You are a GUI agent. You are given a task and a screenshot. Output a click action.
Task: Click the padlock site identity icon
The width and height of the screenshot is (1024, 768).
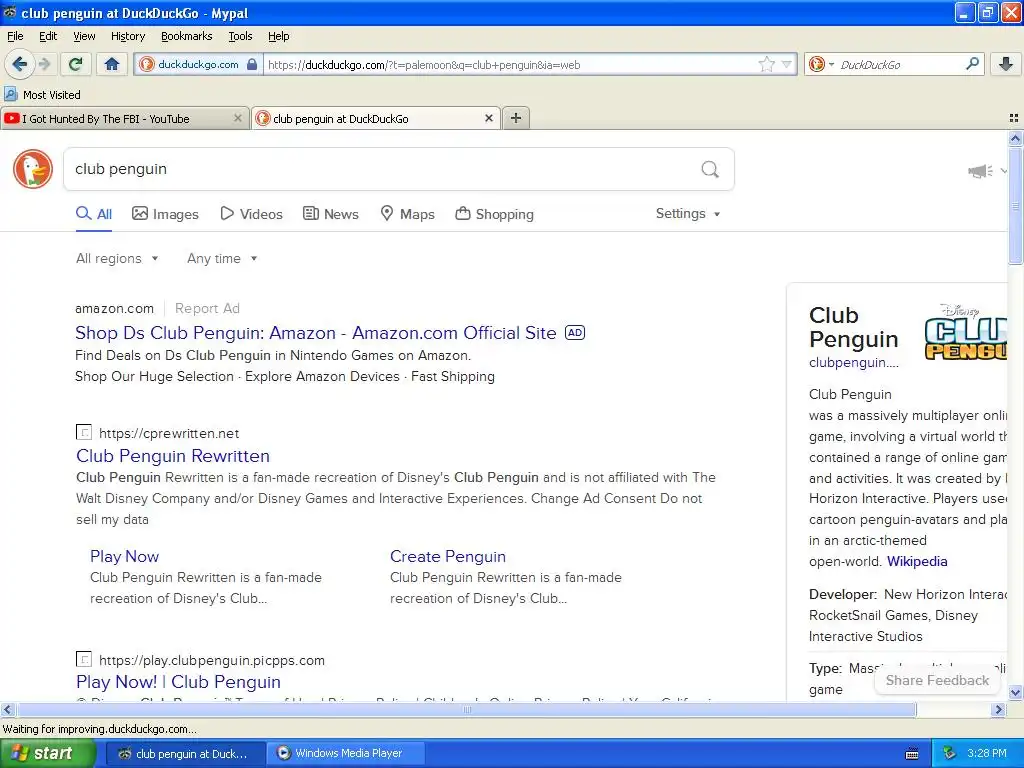point(252,64)
